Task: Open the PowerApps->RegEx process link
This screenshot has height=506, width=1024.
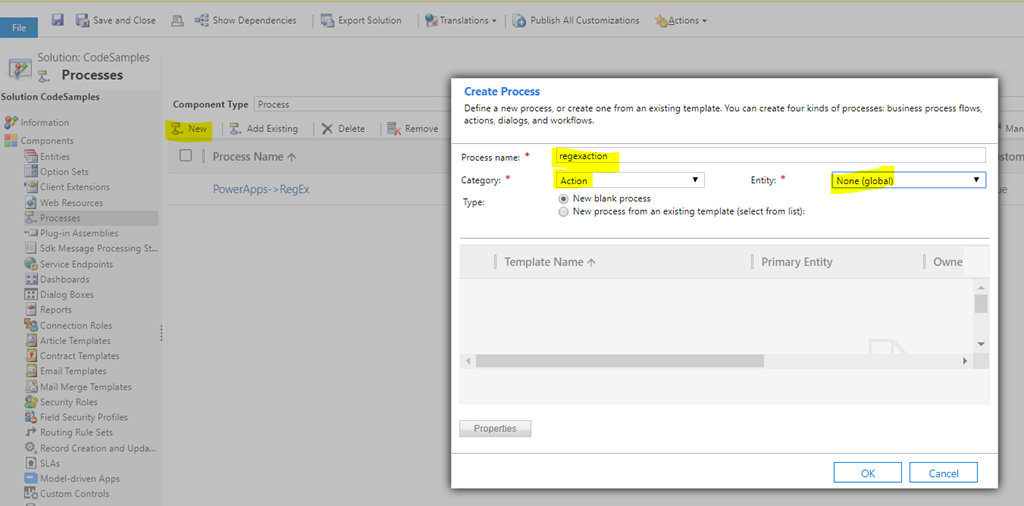Action: pos(261,189)
